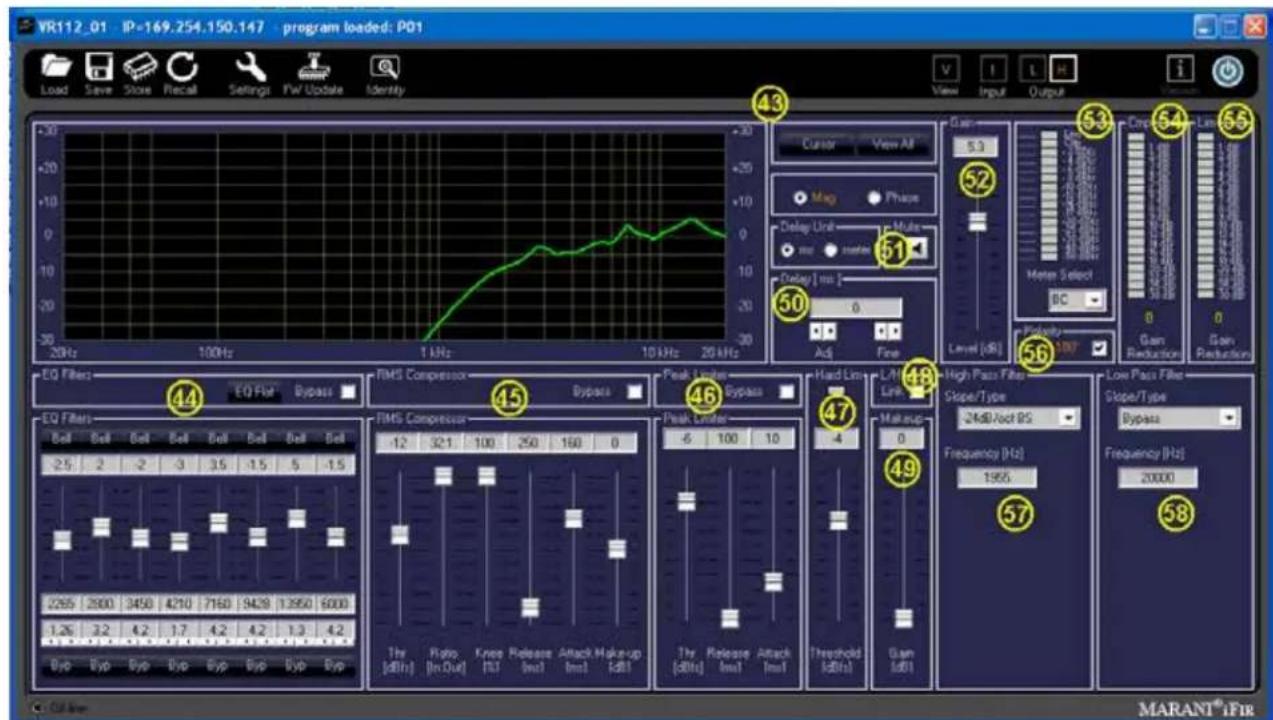The height and width of the screenshot is (720, 1273).
Task: Click the compressor Thr slider handle
Action: pos(399,534)
